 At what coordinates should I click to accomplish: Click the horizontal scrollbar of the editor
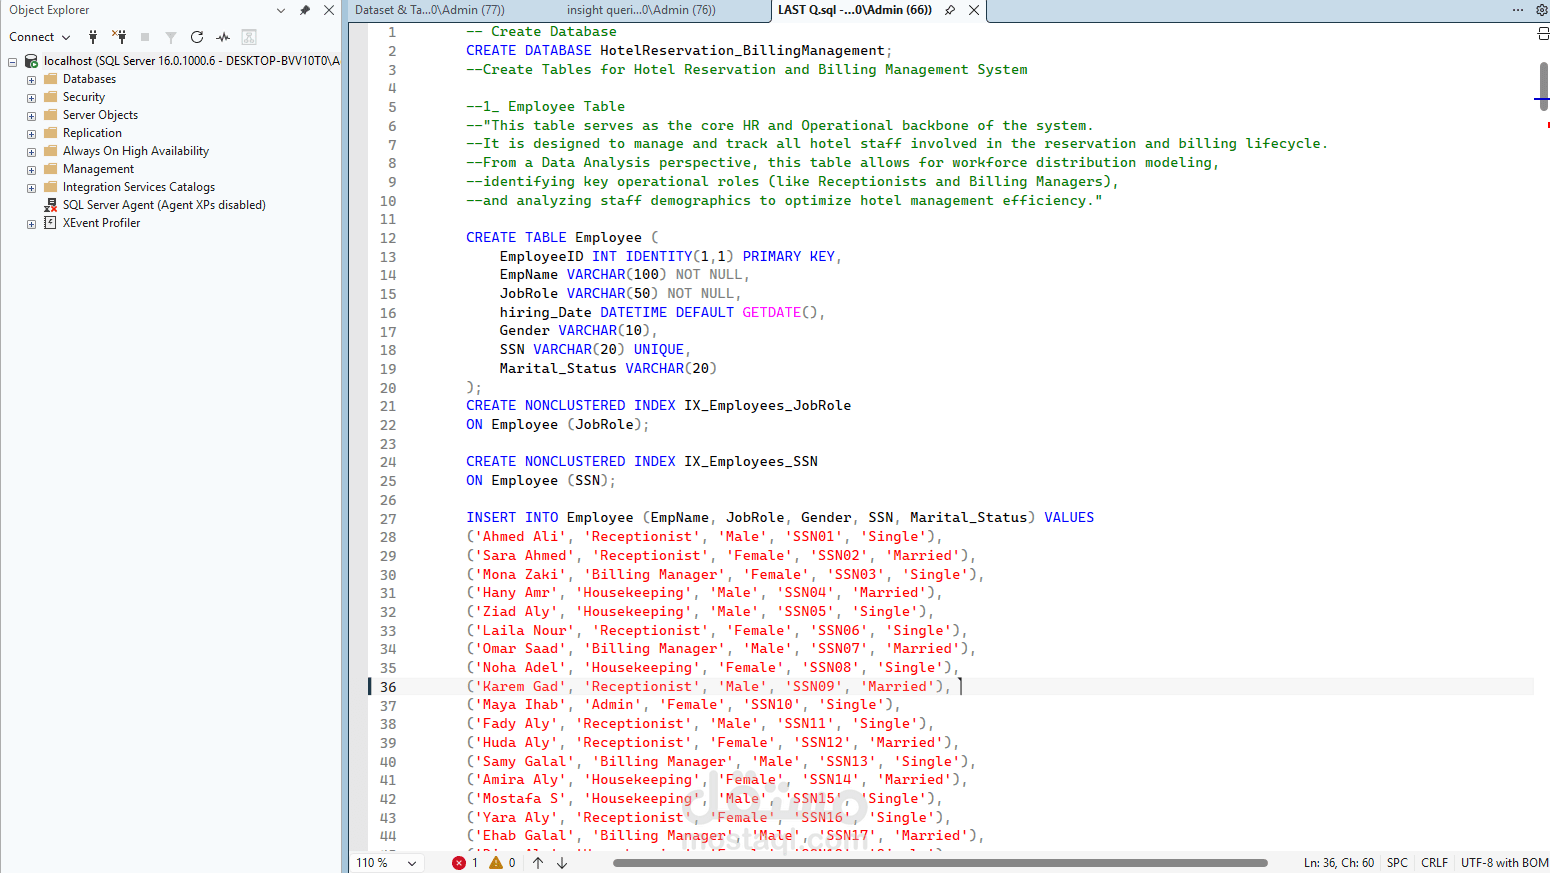(940, 863)
